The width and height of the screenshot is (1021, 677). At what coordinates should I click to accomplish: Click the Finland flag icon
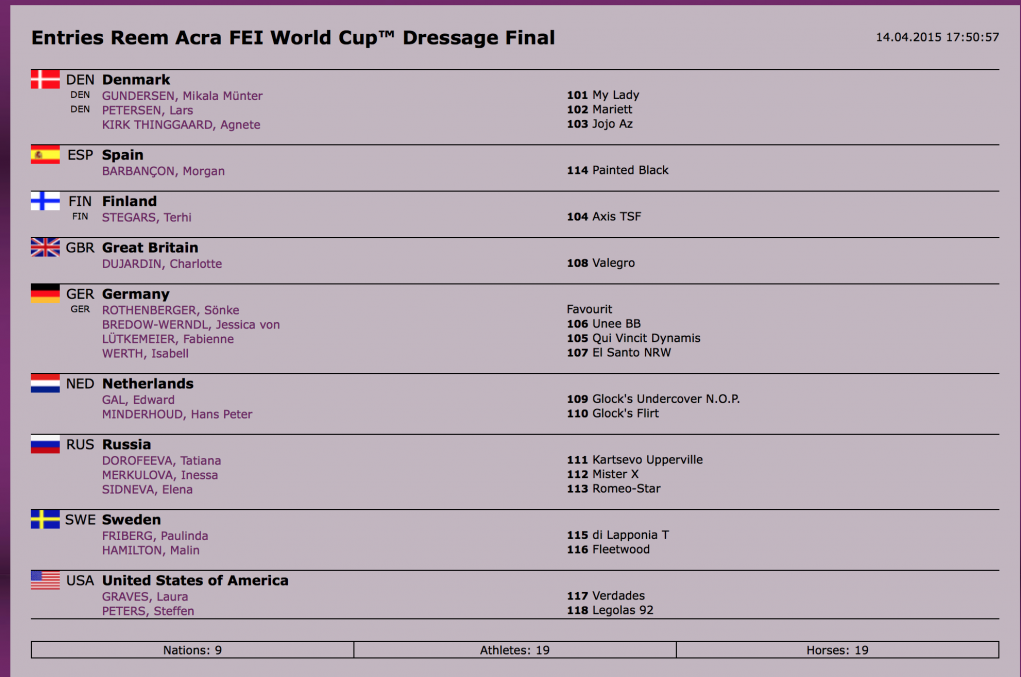(x=45, y=201)
